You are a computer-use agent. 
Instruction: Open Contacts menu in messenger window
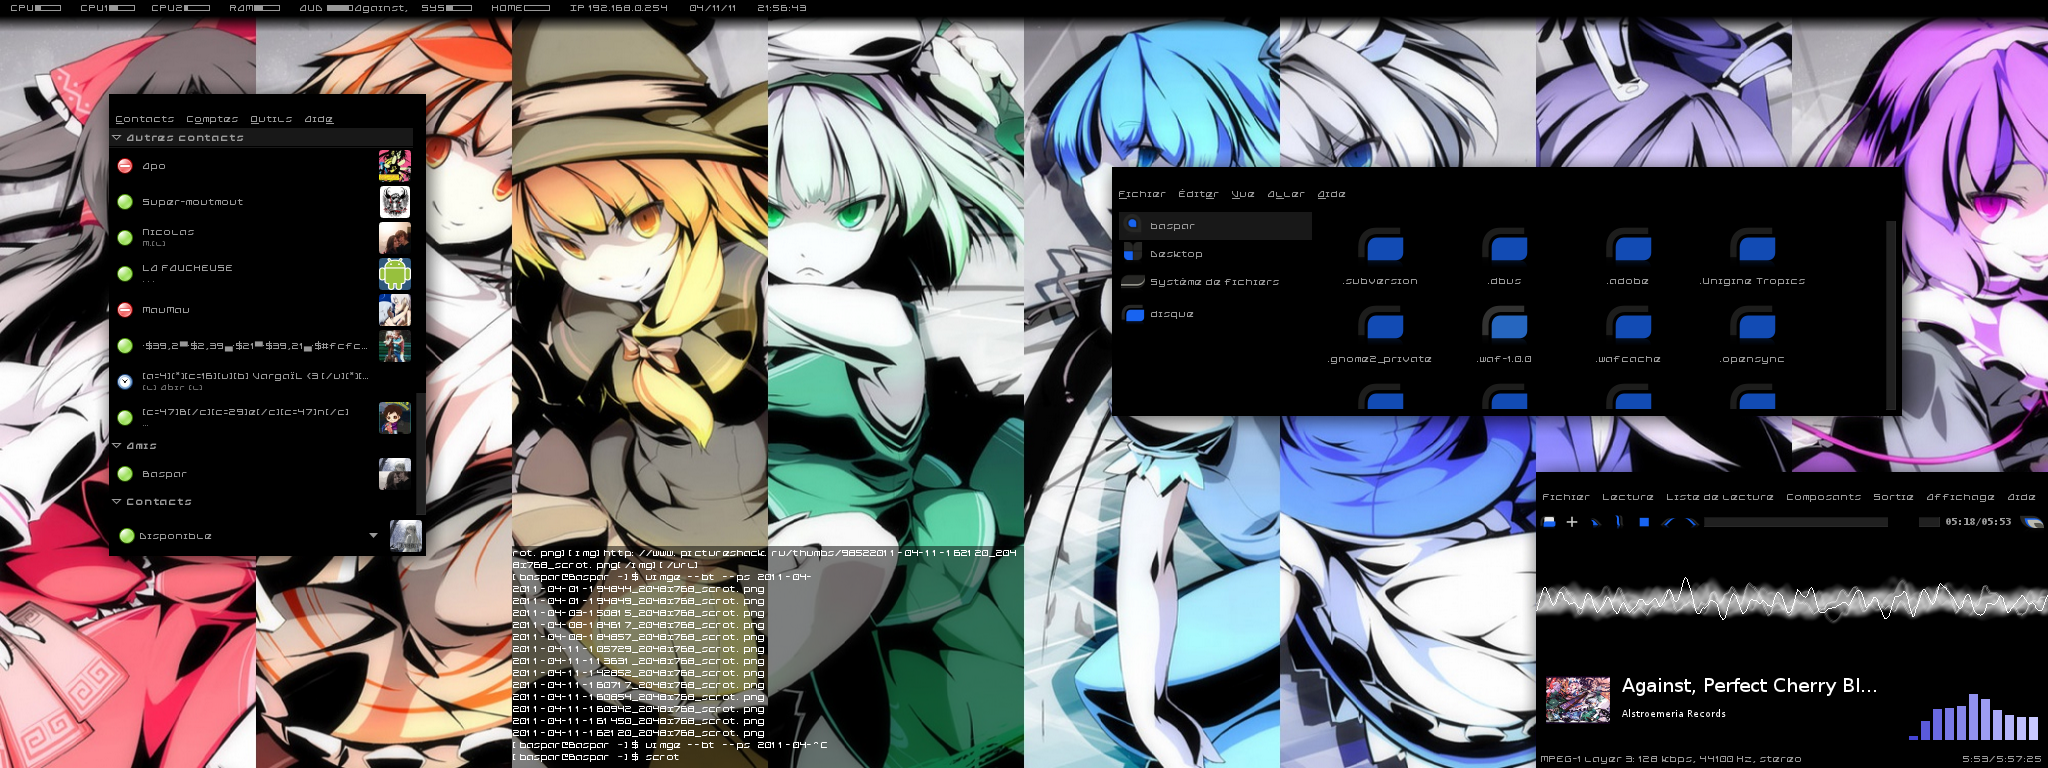145,119
